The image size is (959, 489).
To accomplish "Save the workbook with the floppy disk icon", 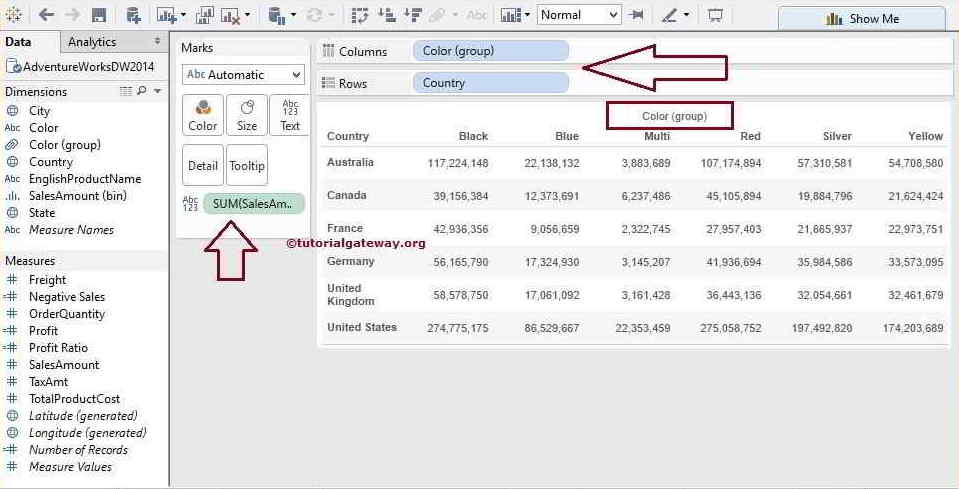I will 98,15.
